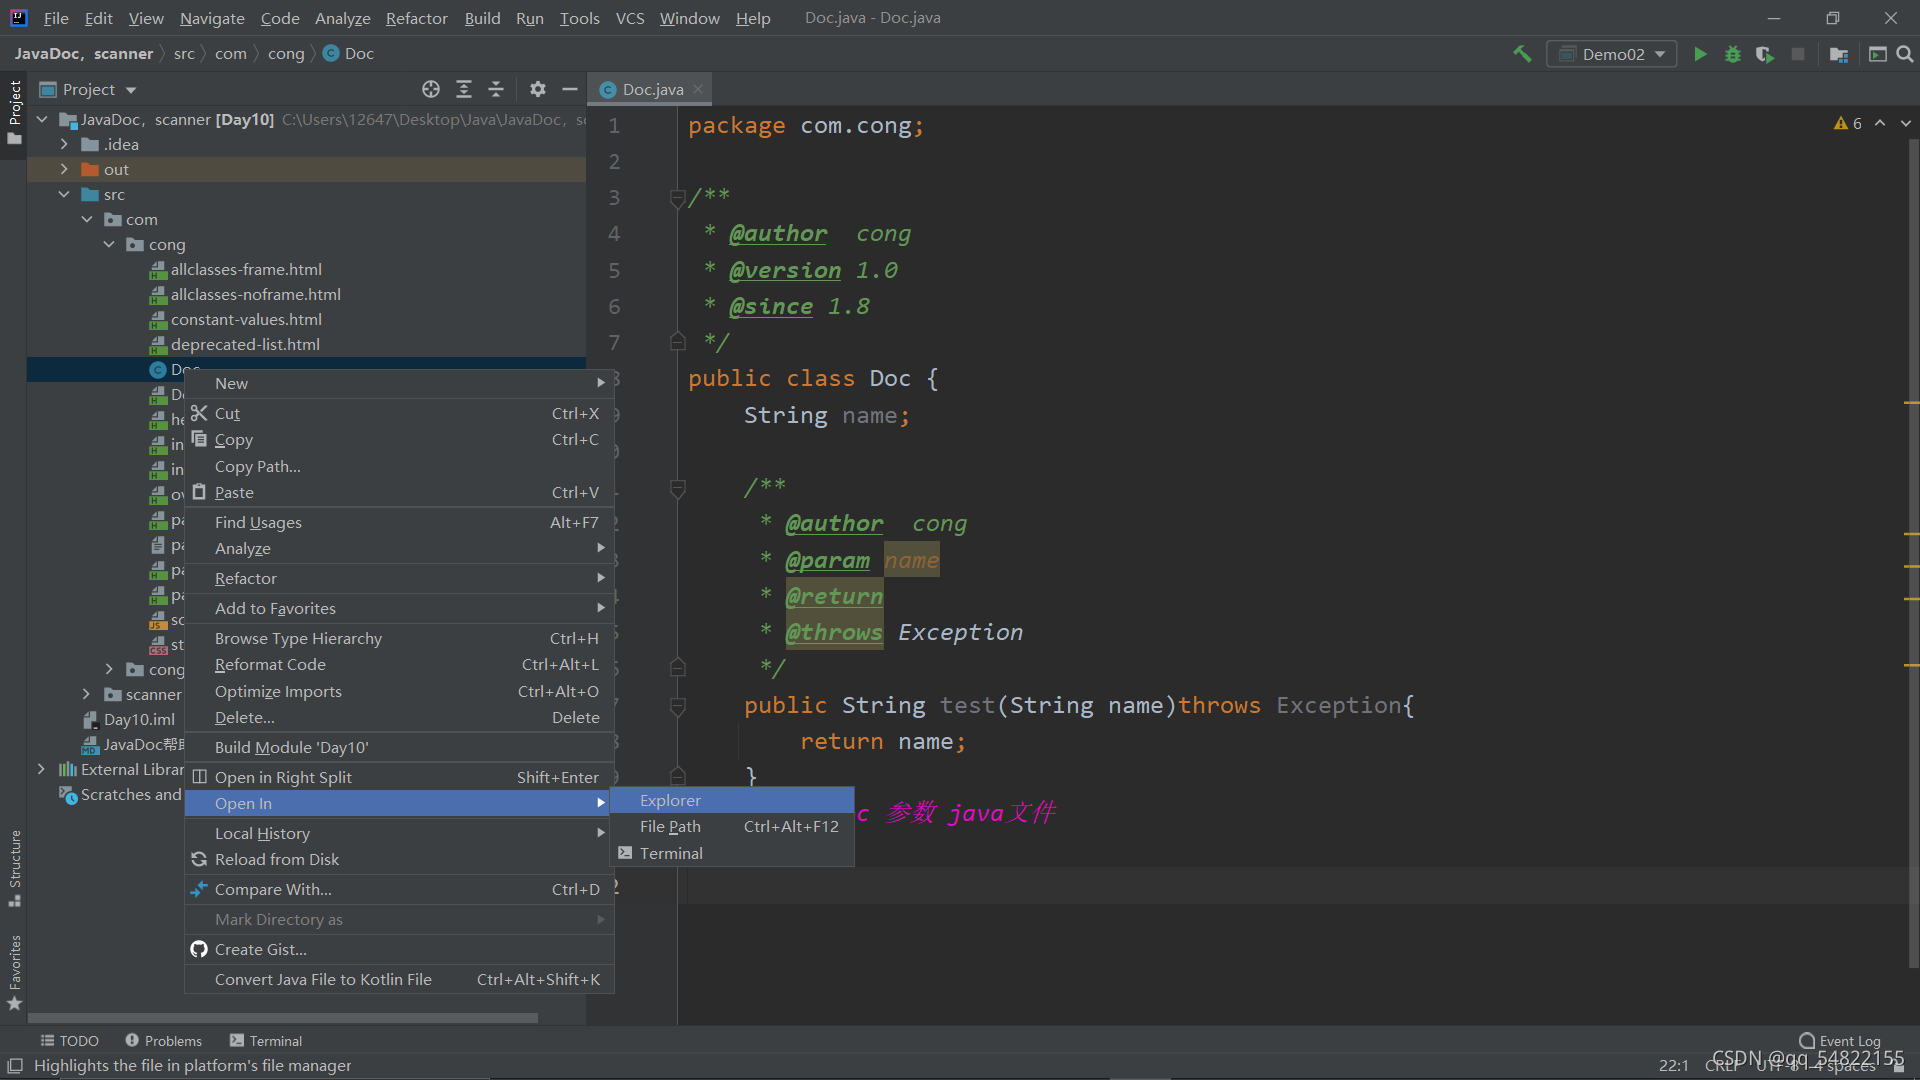Toggle tool window bars icon in status bar
1920x1080 pixels.
coord(15,1066)
